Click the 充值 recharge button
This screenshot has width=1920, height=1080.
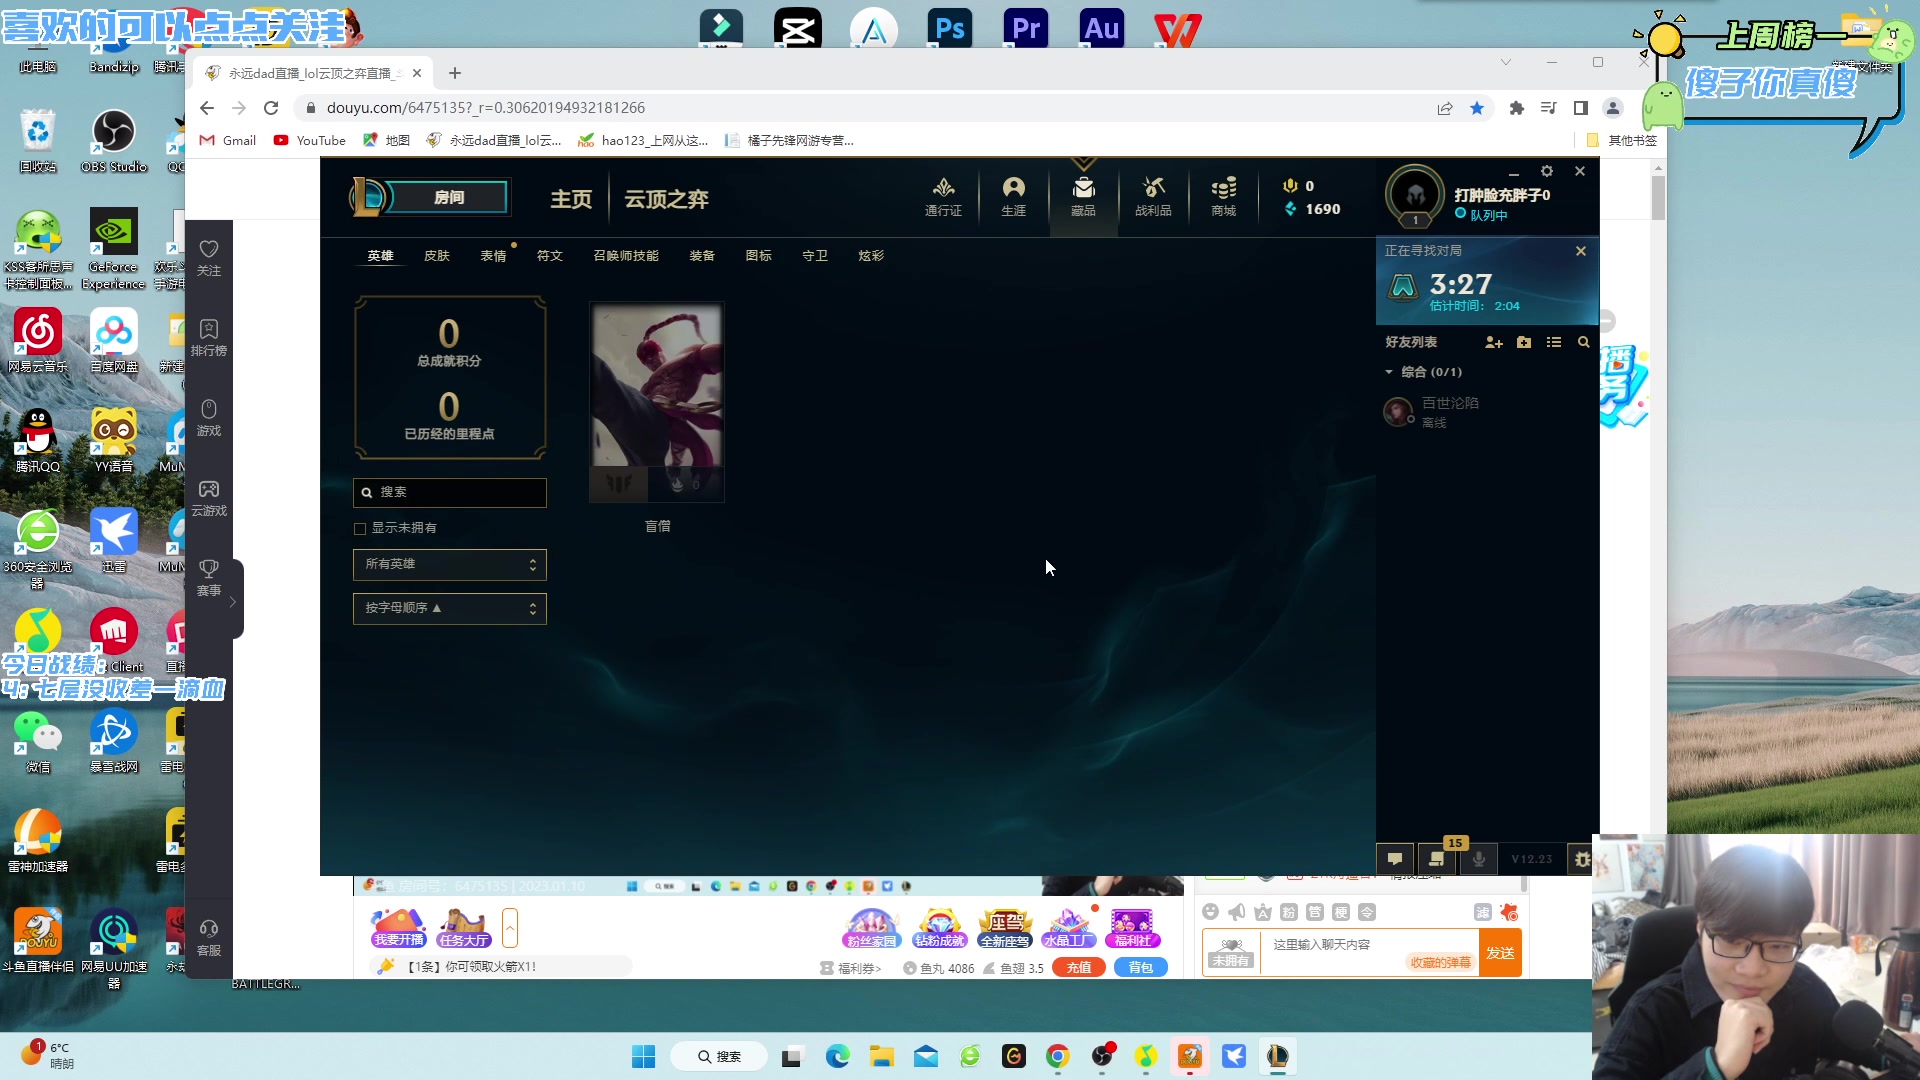(1079, 968)
